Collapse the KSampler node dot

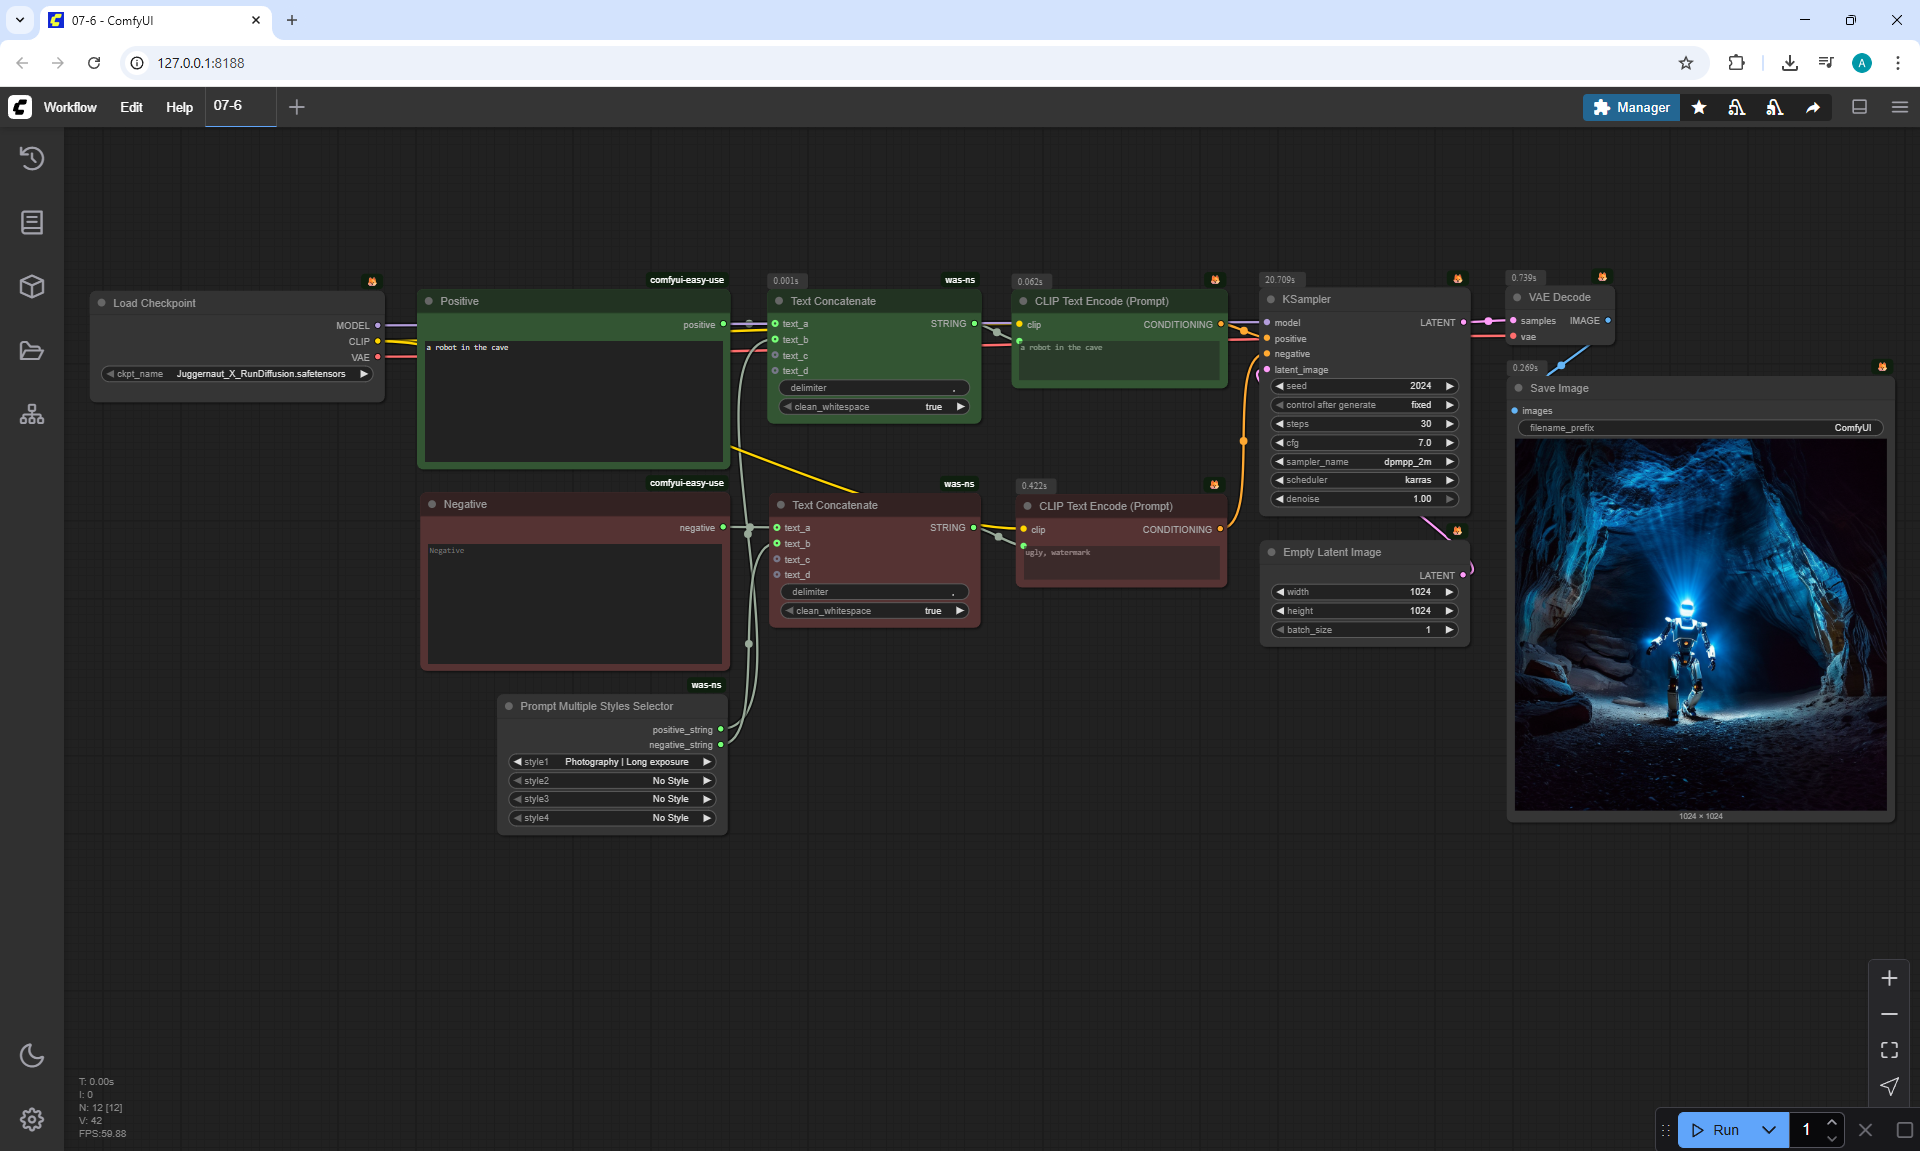tap(1271, 299)
